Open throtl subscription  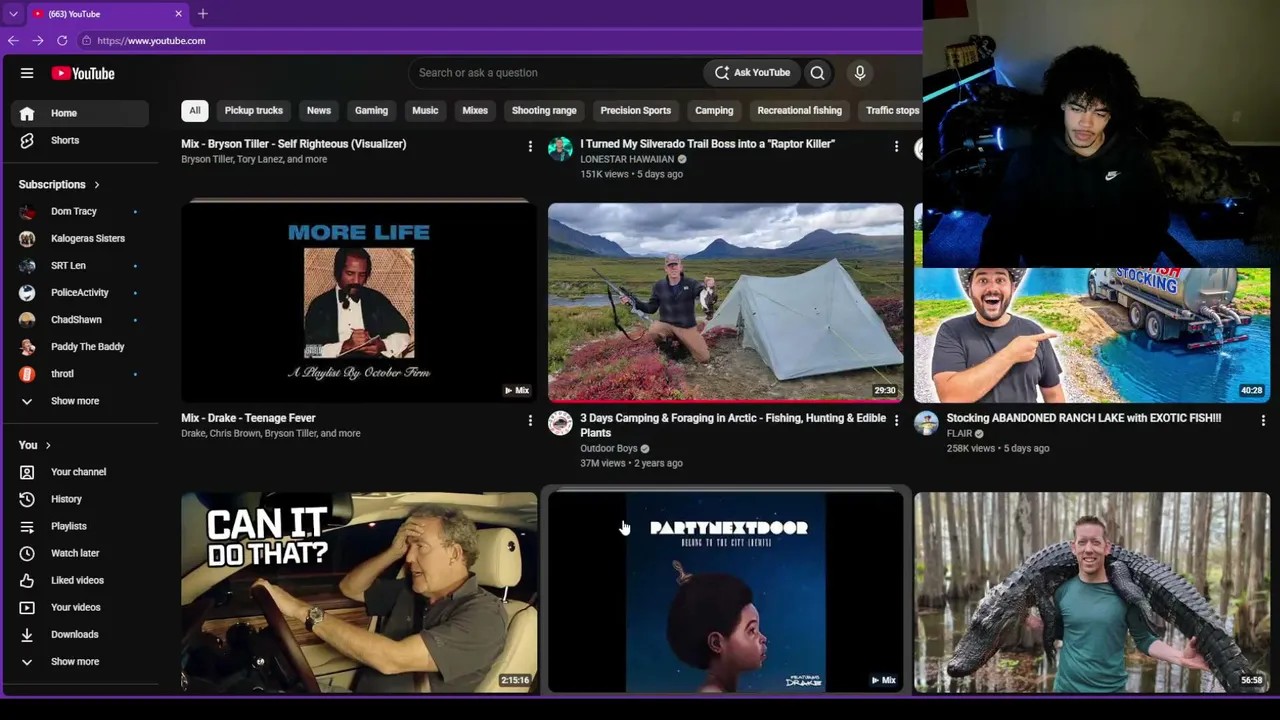tap(80, 373)
